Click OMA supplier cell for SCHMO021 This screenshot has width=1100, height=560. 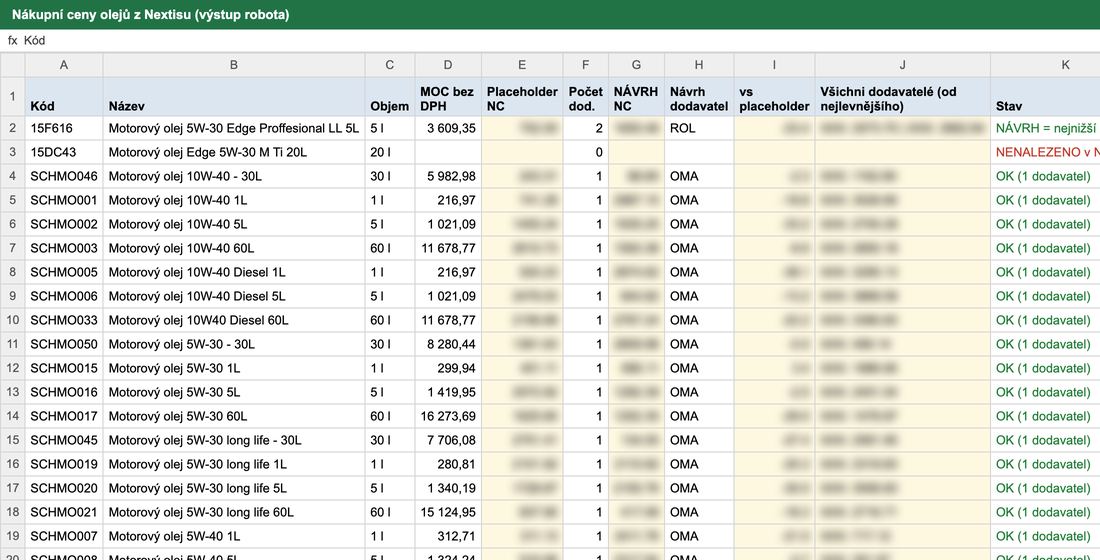click(699, 512)
